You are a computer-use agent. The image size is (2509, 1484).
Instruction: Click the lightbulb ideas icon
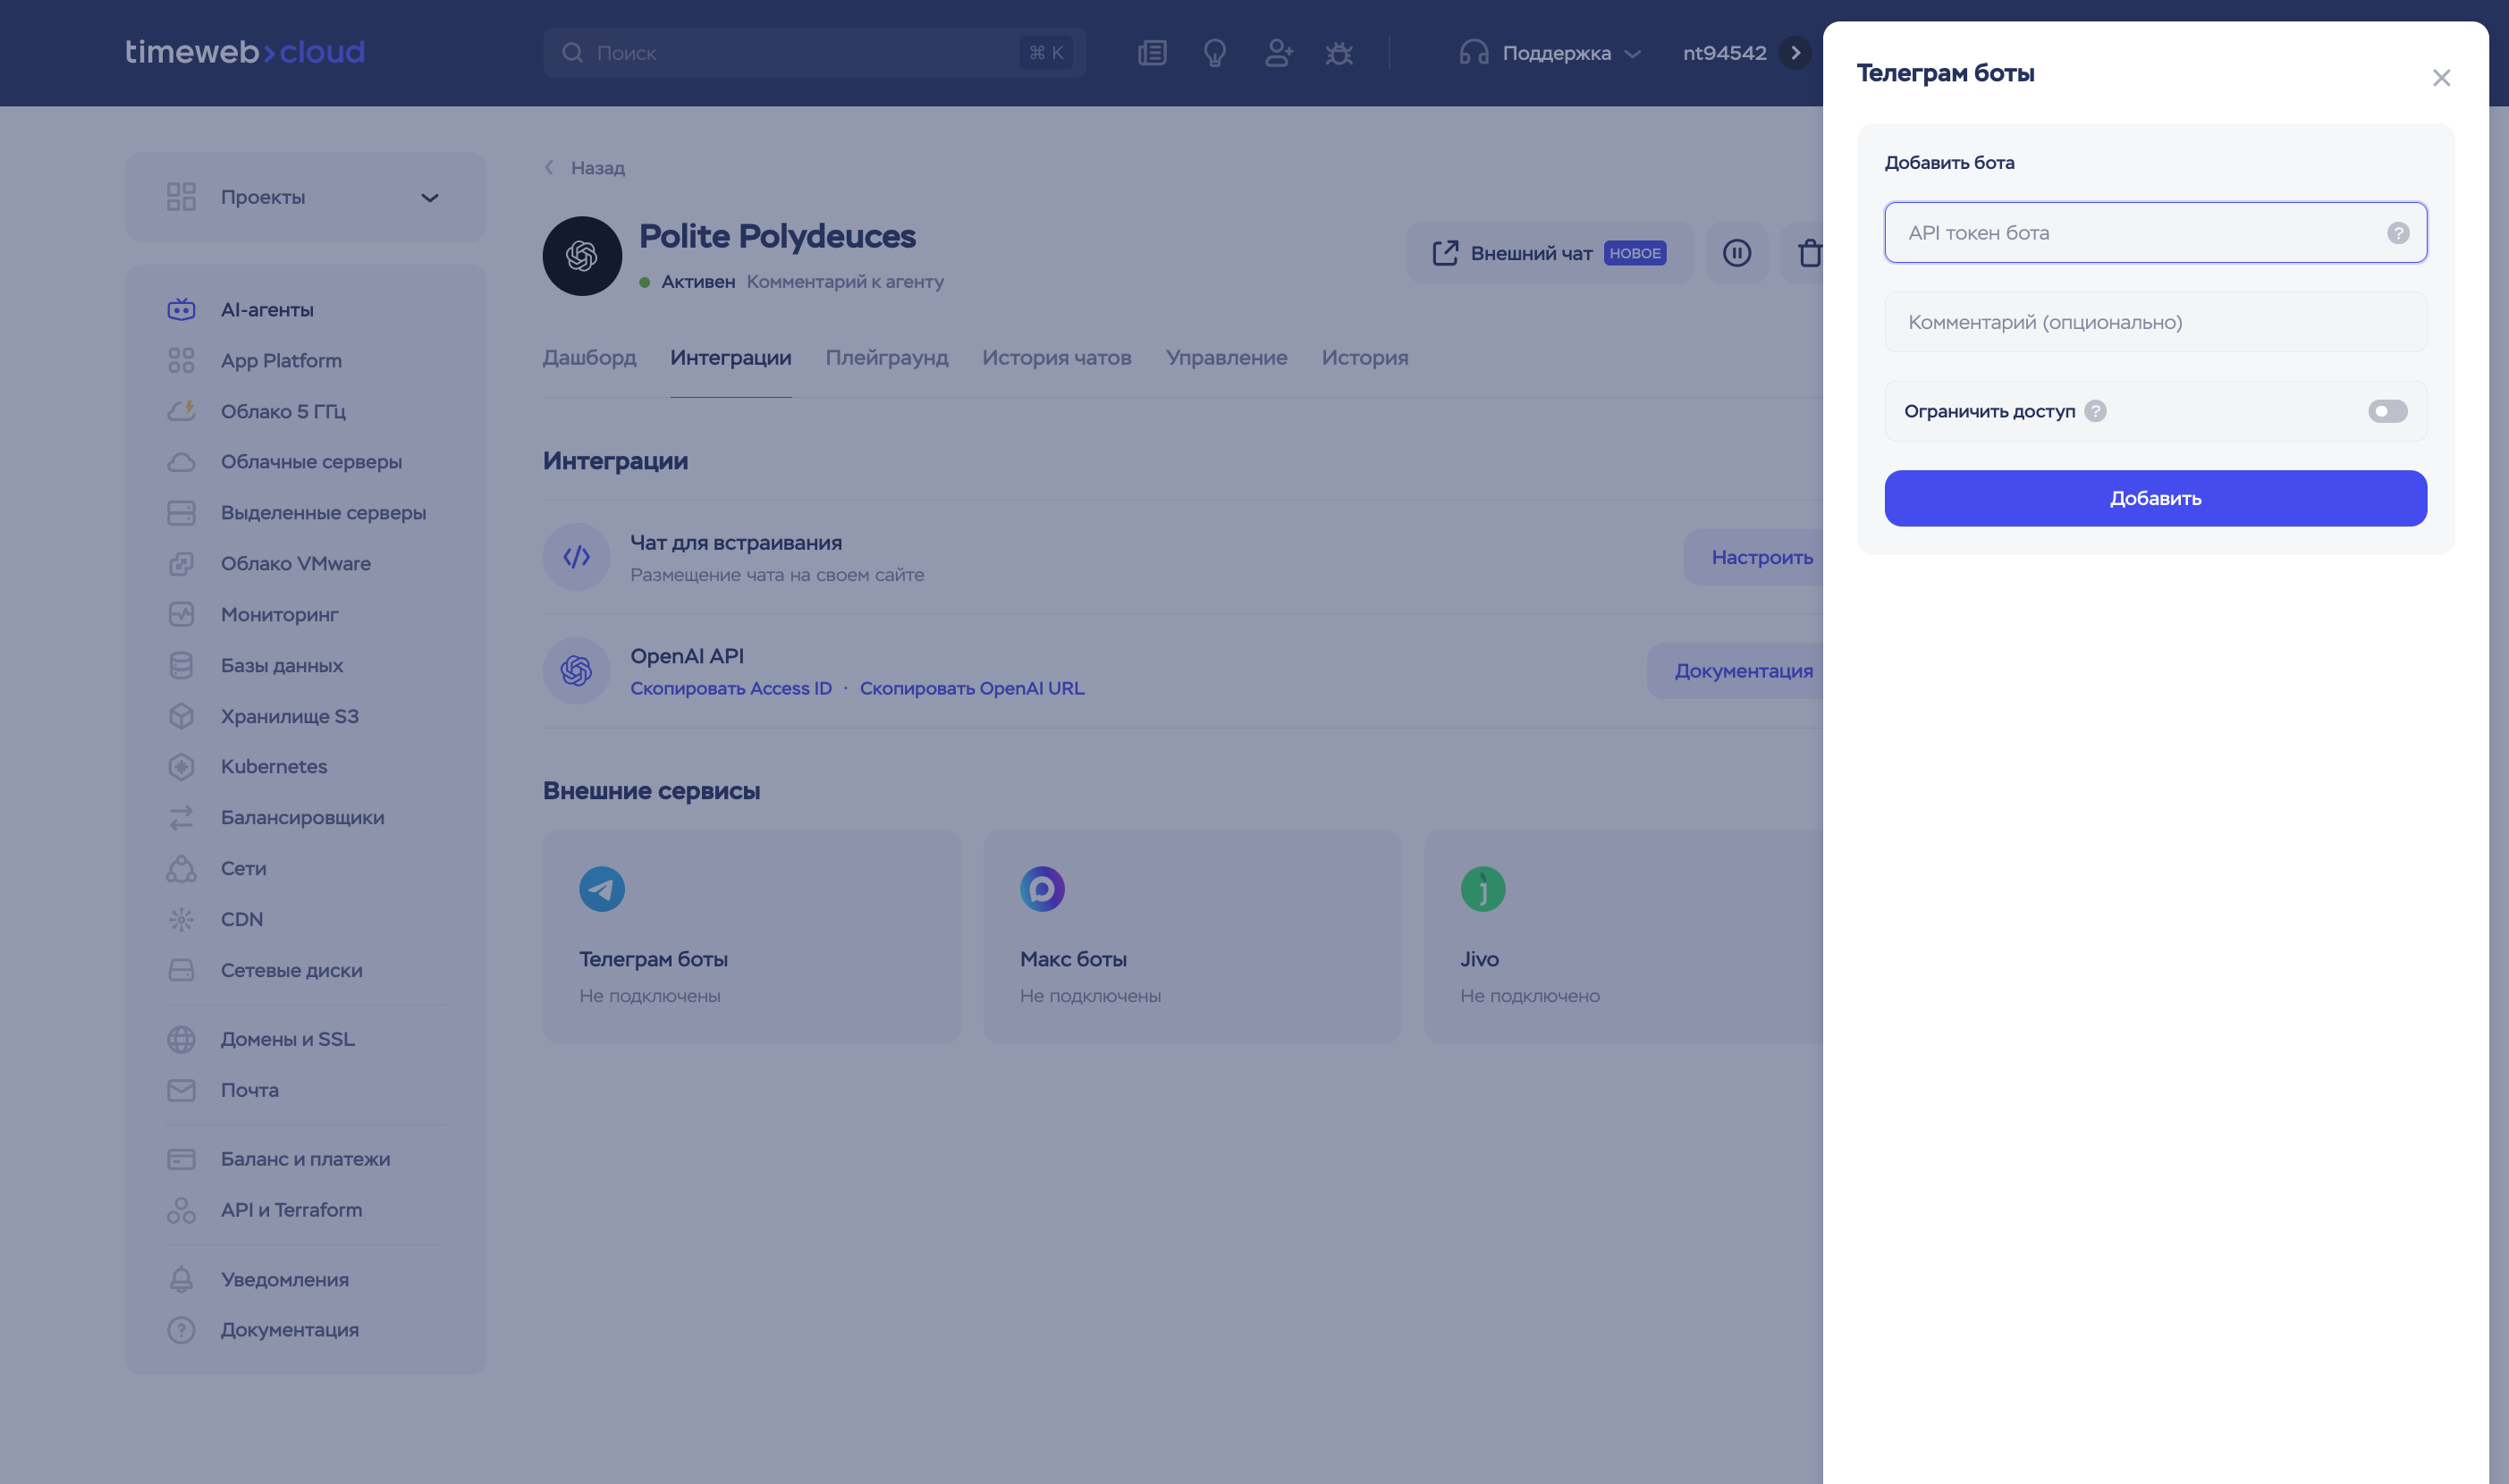tap(1215, 53)
